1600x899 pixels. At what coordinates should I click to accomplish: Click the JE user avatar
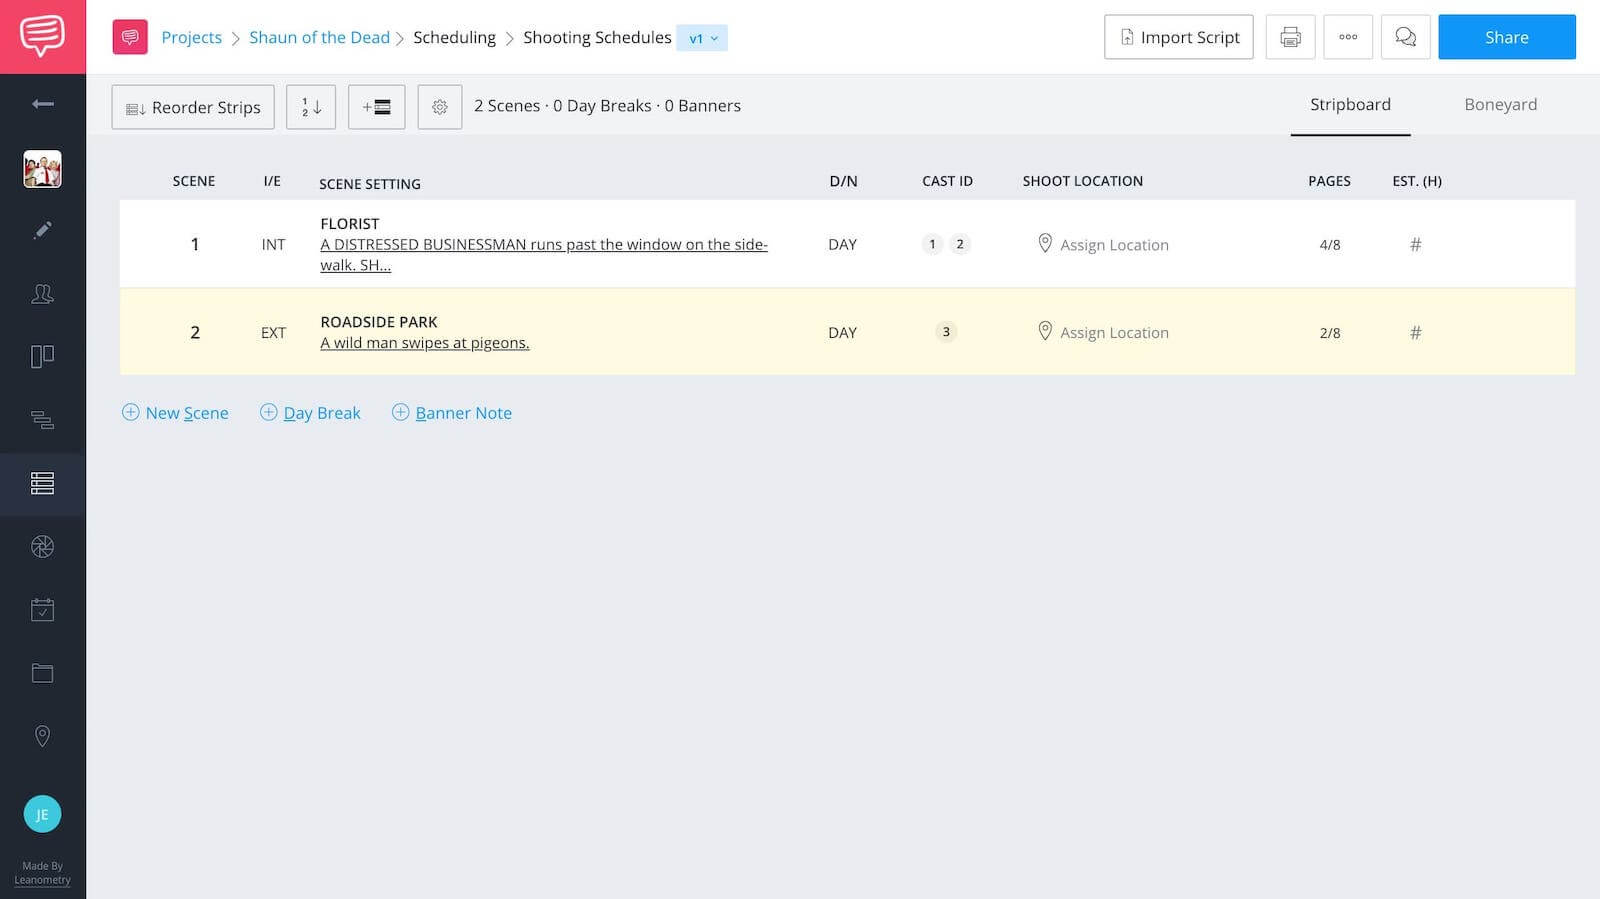pyautogui.click(x=42, y=814)
